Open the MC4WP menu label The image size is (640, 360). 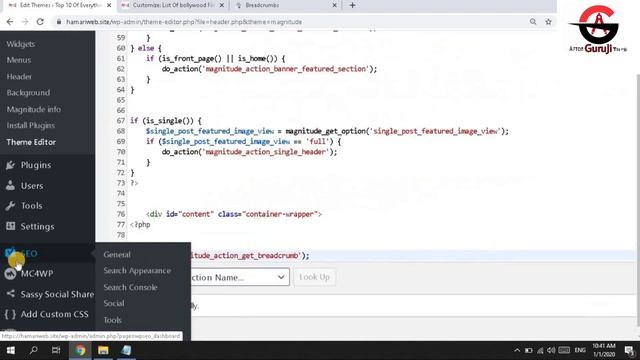pyautogui.click(x=37, y=273)
